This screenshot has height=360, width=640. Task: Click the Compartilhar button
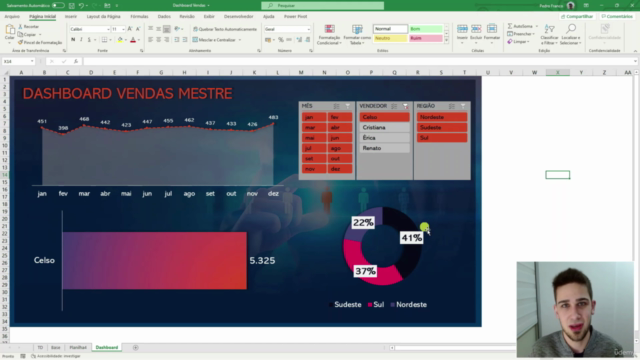(x=577, y=16)
